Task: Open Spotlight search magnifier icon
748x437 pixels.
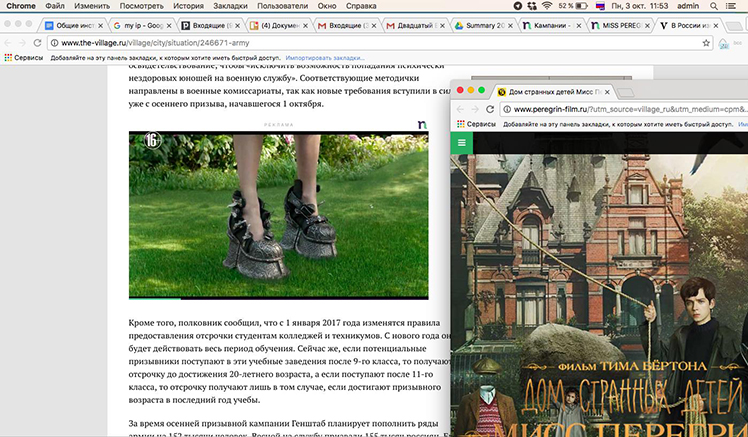Action: tap(714, 6)
